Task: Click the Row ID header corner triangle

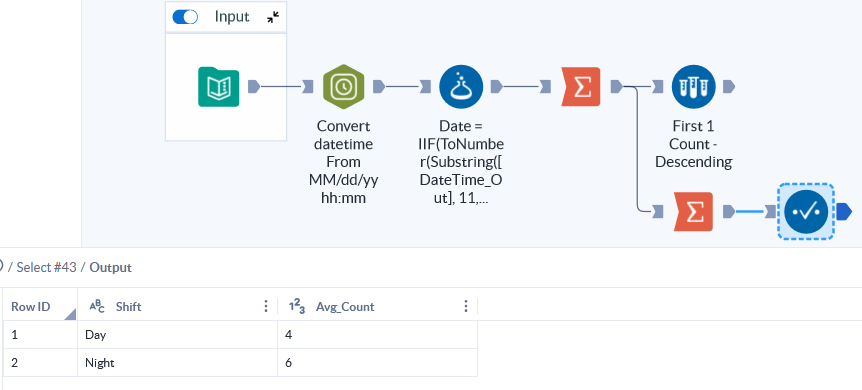Action: pos(70,314)
